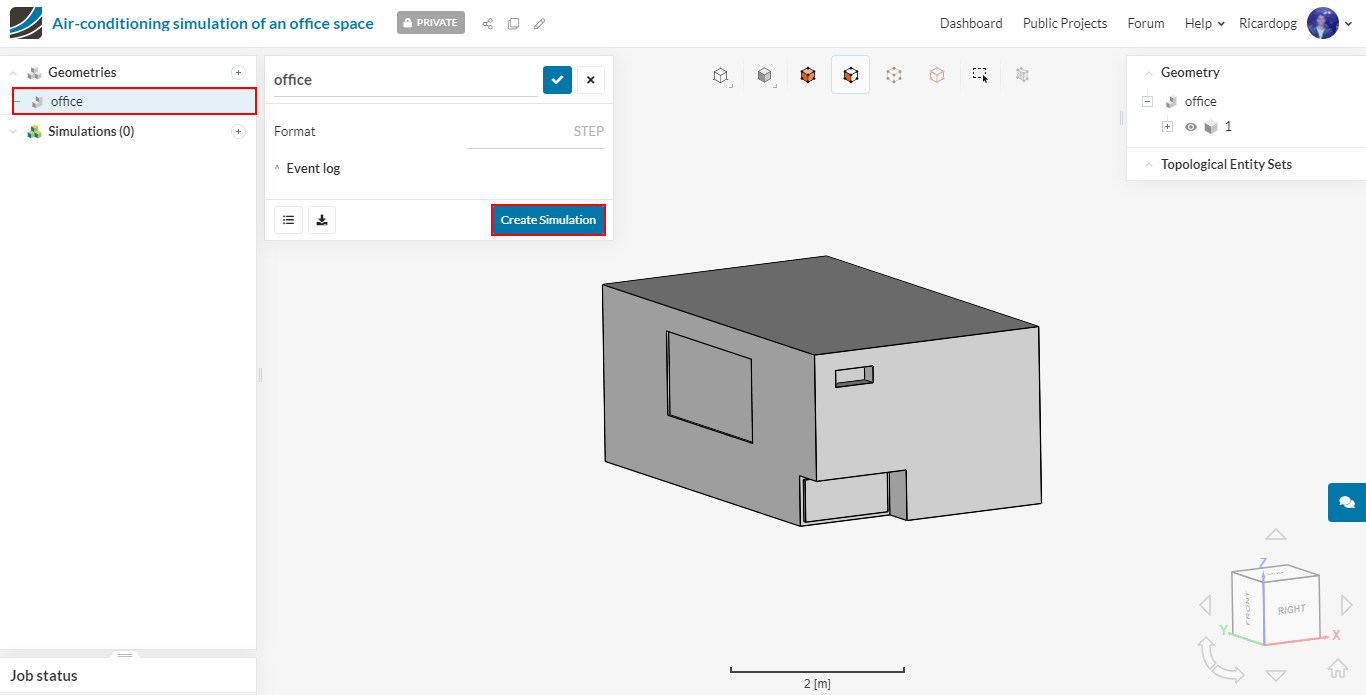This screenshot has height=695, width=1366.
Task: Open the live chat support widget
Action: (x=1346, y=502)
